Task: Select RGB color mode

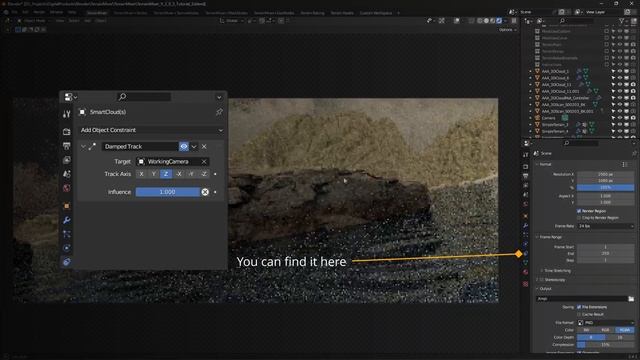Action: click(606, 330)
